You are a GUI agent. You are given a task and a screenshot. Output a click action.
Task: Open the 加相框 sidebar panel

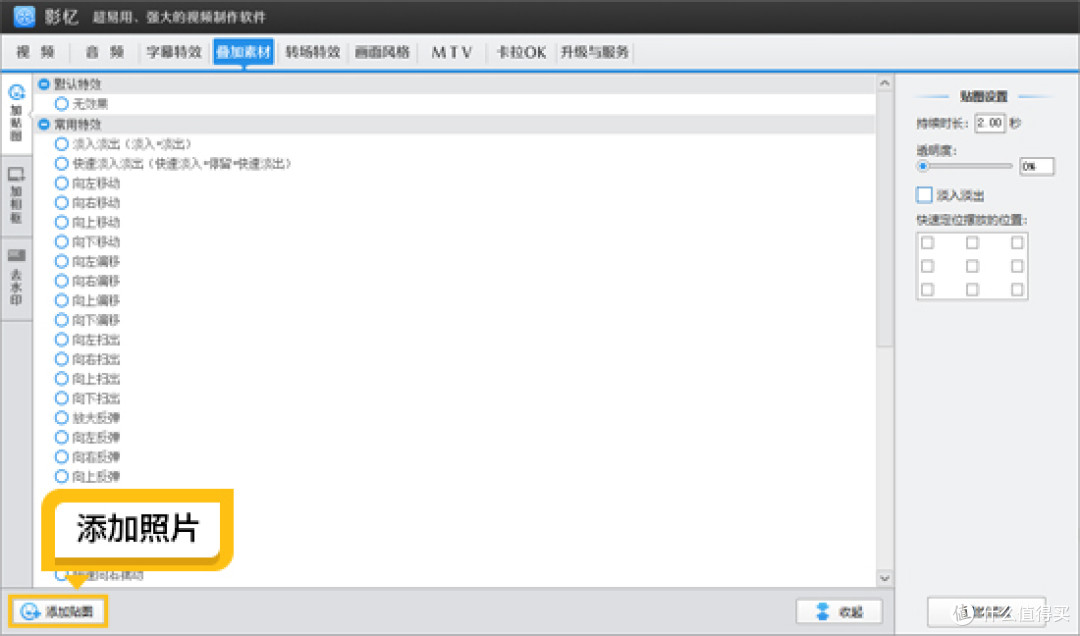[x=16, y=196]
